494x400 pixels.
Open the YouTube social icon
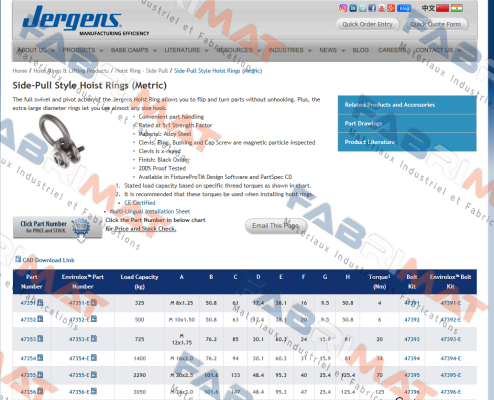(x=382, y=8)
